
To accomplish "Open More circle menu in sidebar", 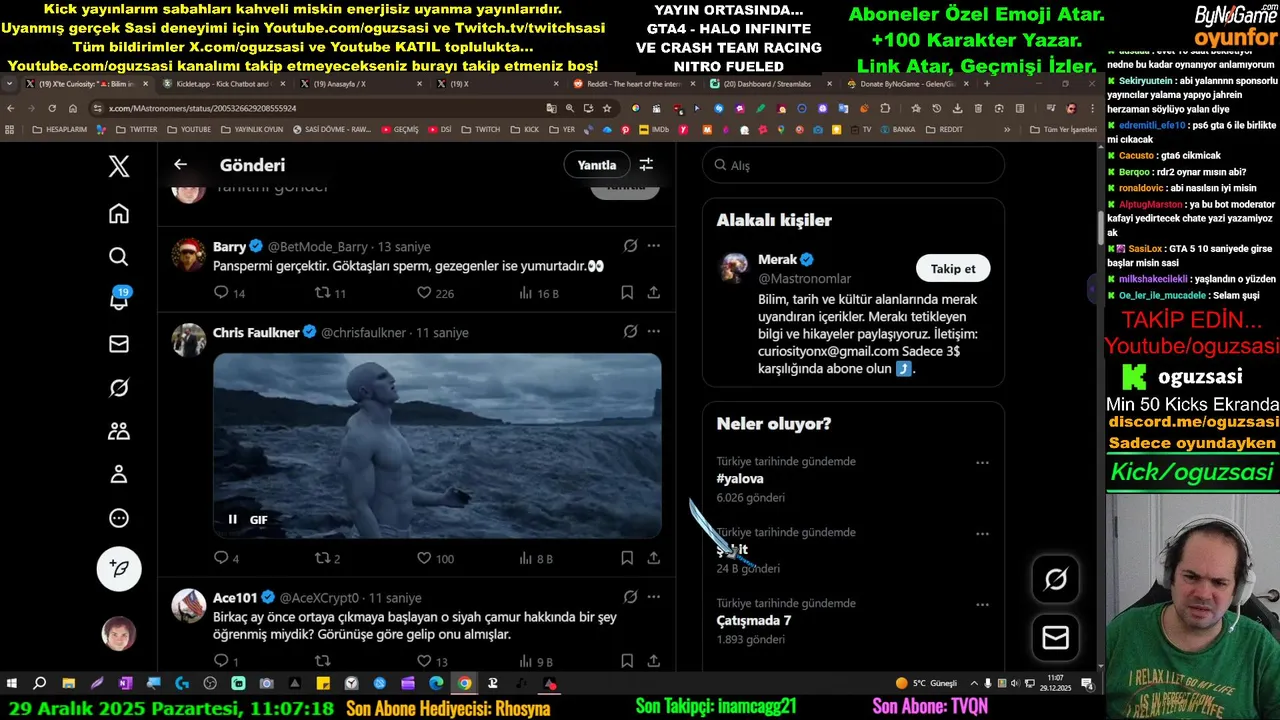I will 119,518.
